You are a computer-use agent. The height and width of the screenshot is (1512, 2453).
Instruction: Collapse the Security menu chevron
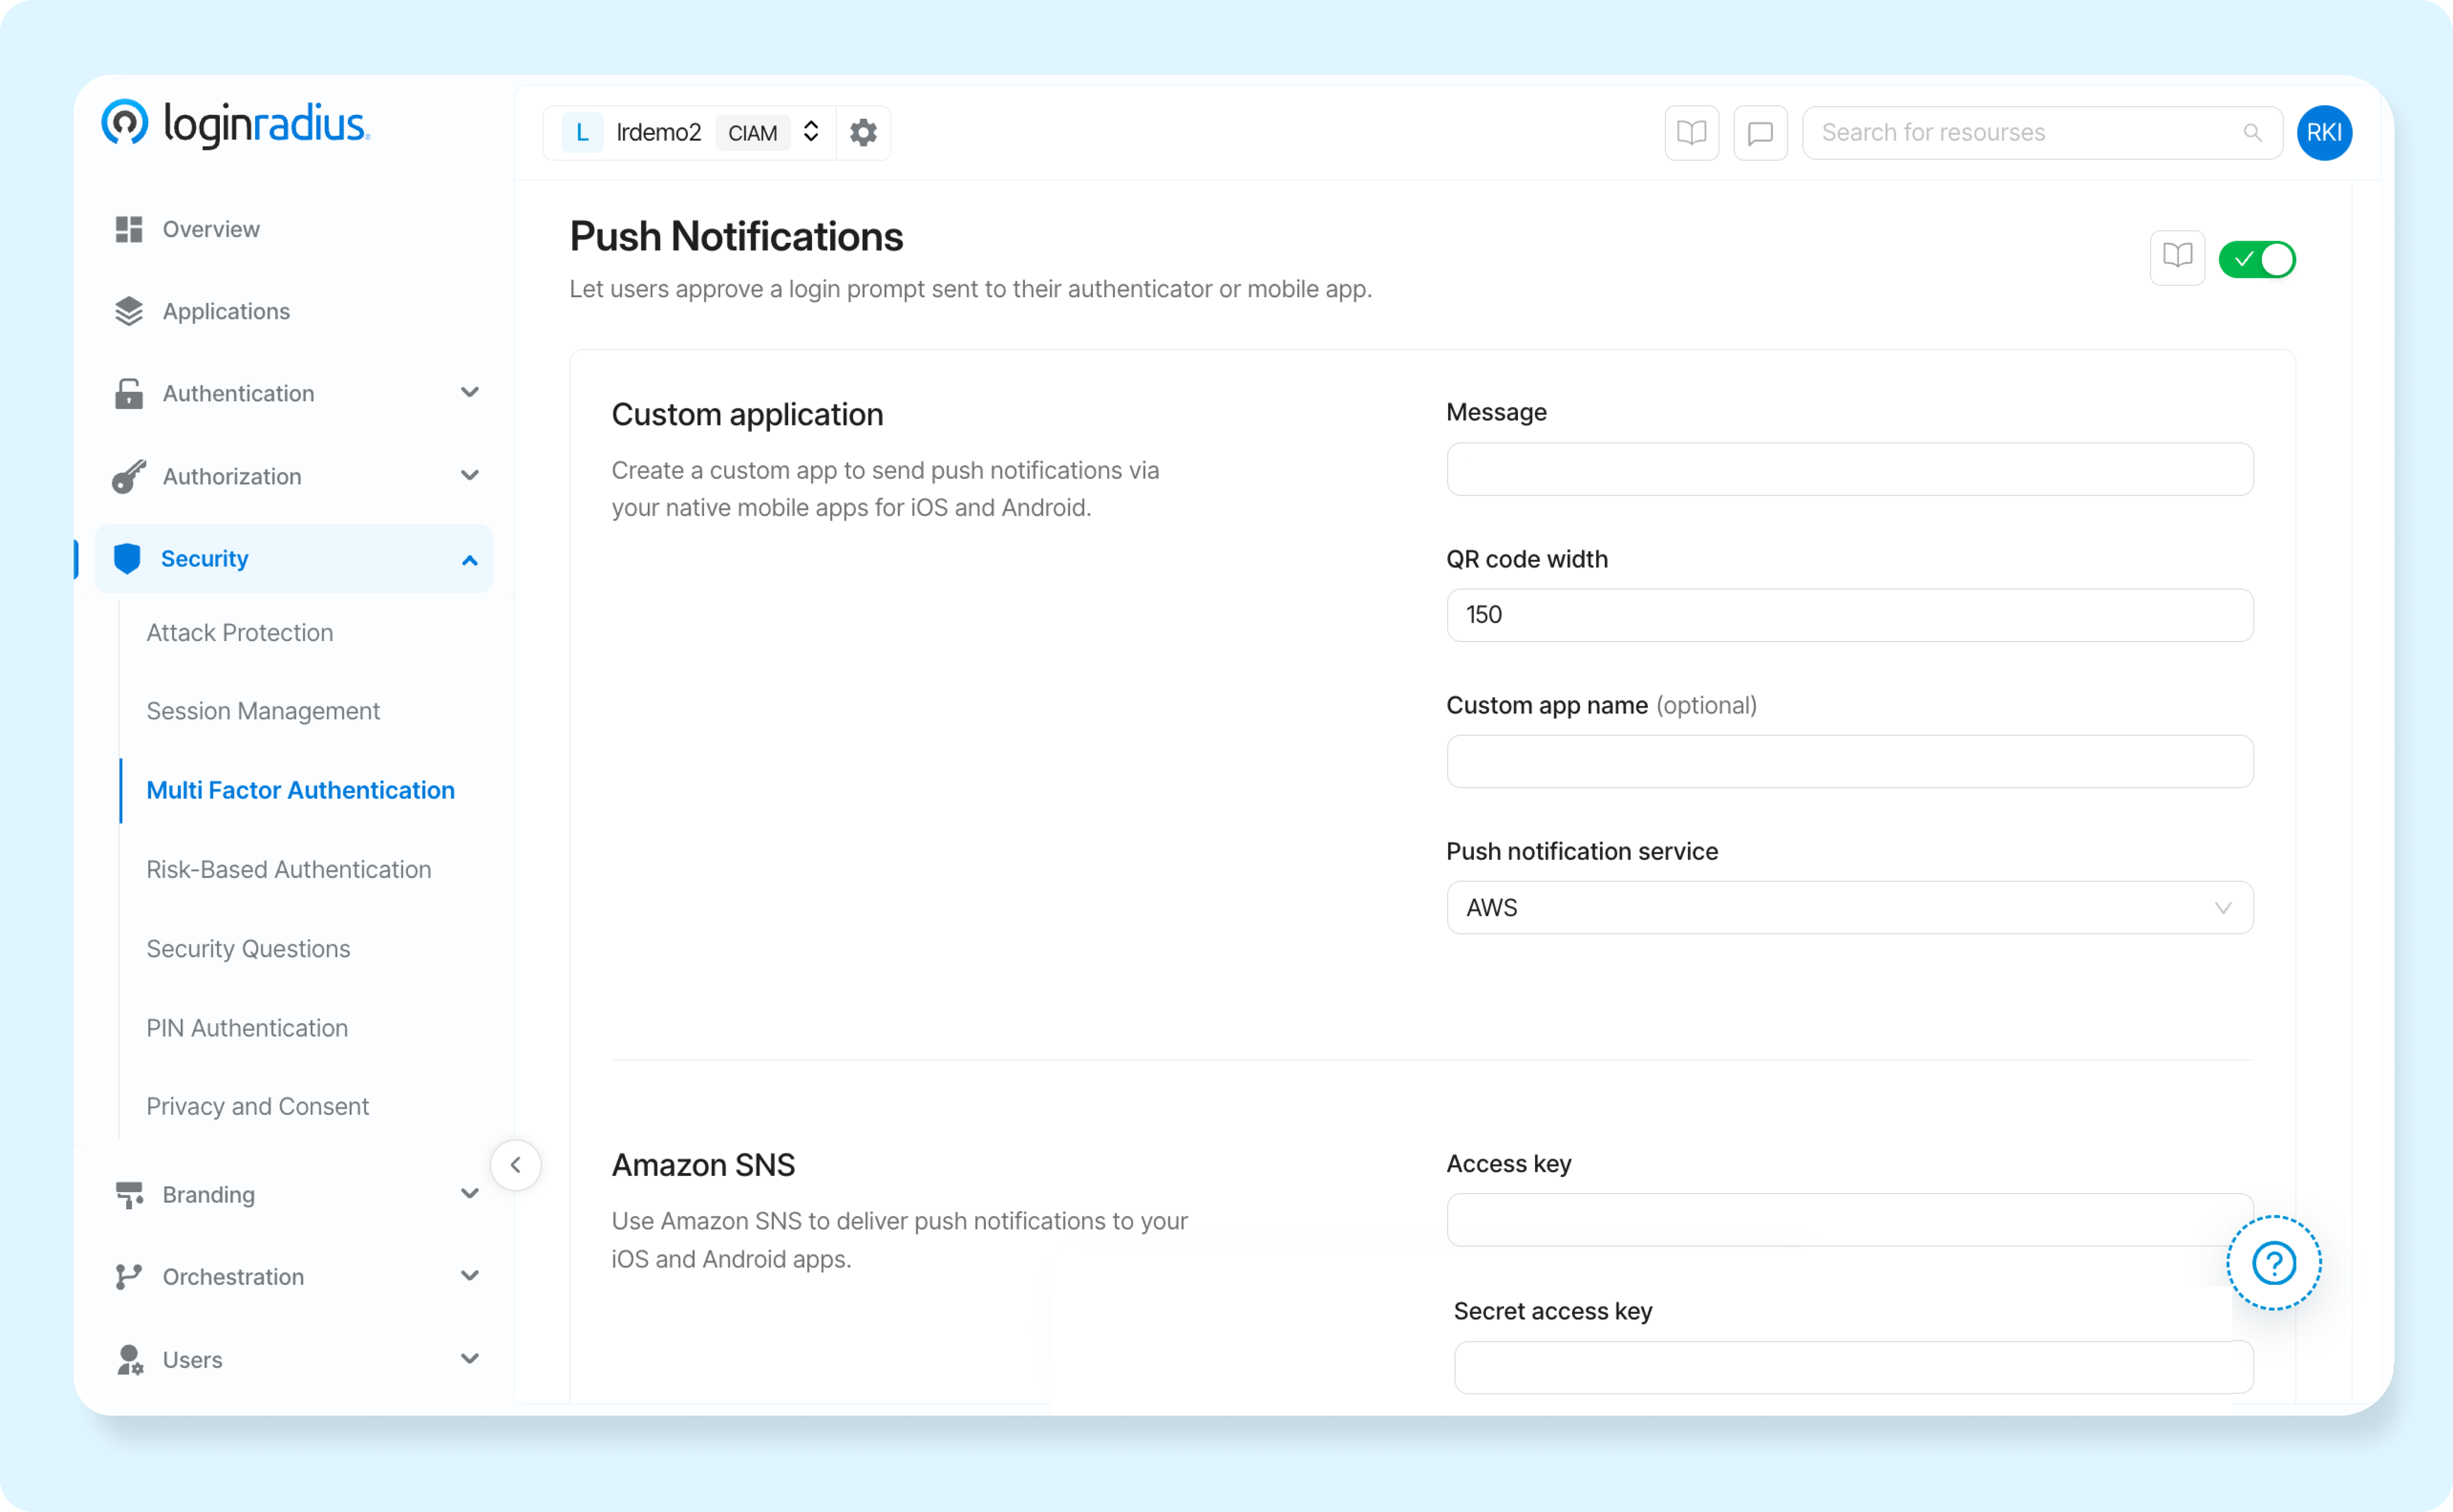[x=469, y=560]
